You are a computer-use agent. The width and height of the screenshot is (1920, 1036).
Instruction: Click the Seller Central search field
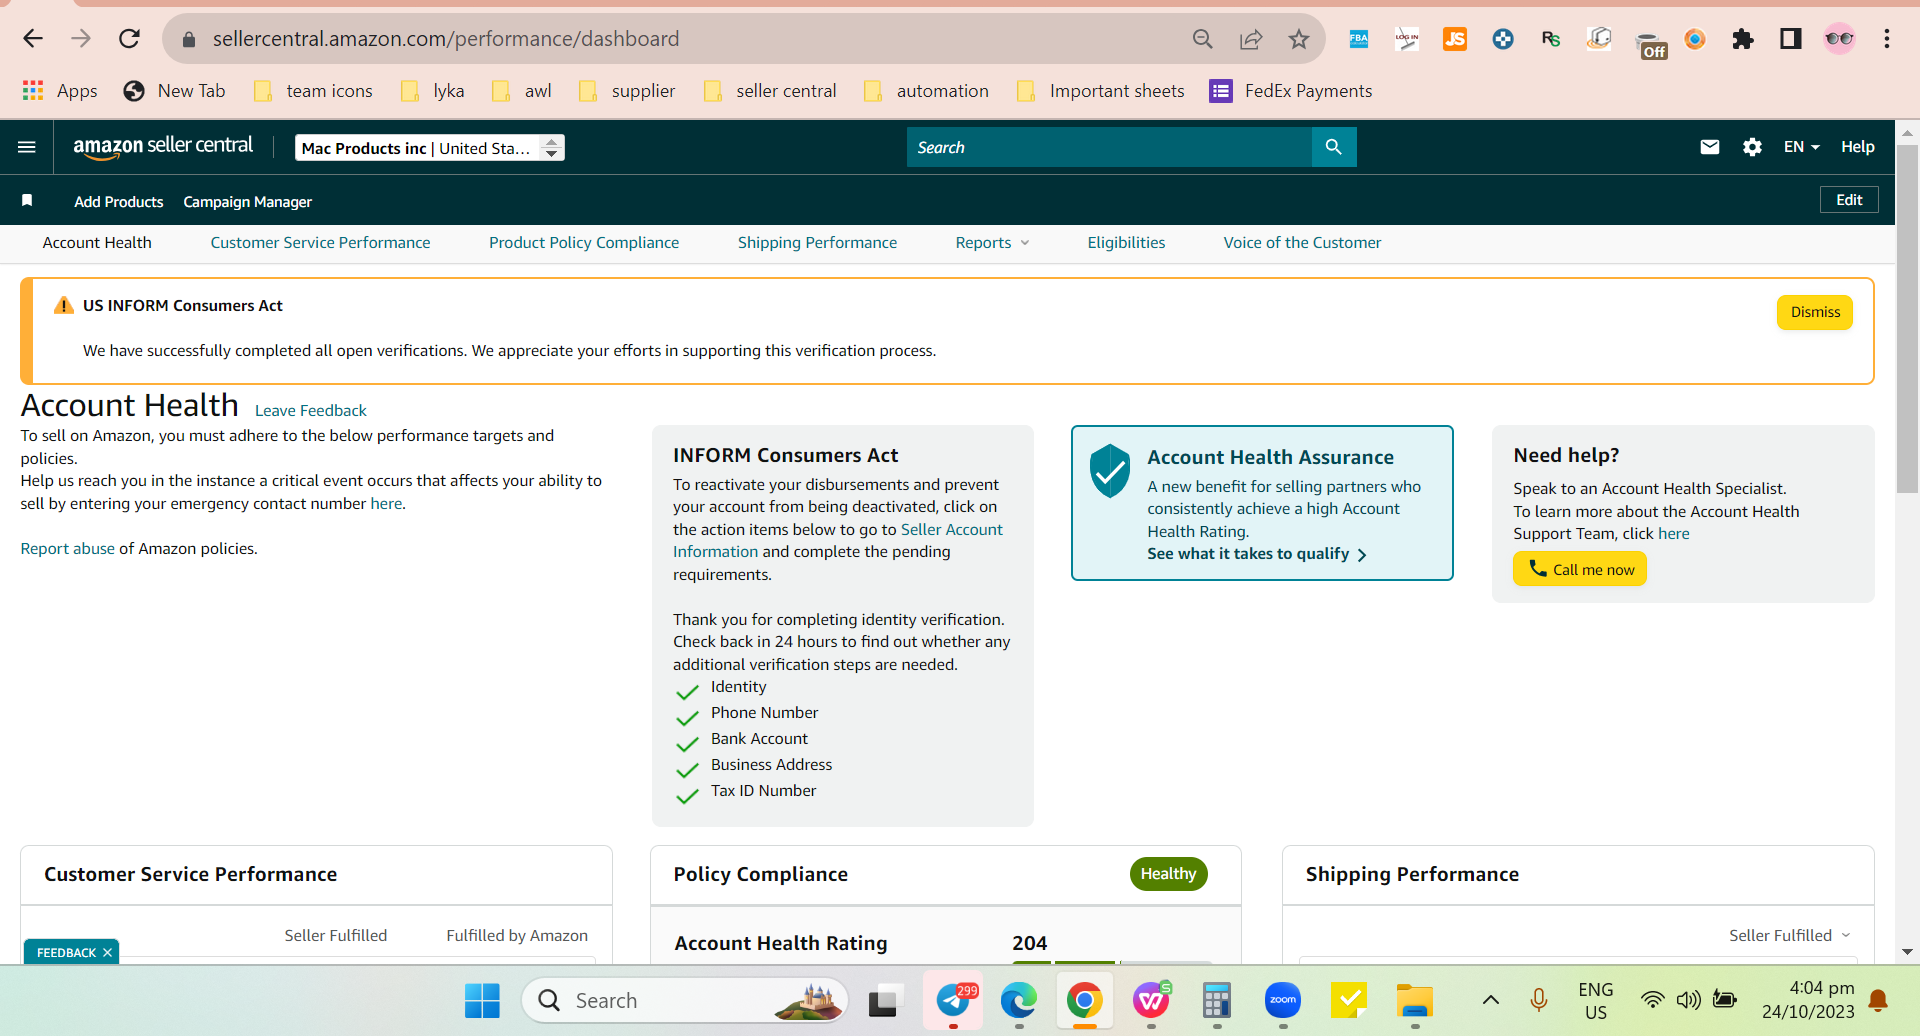(x=1109, y=147)
